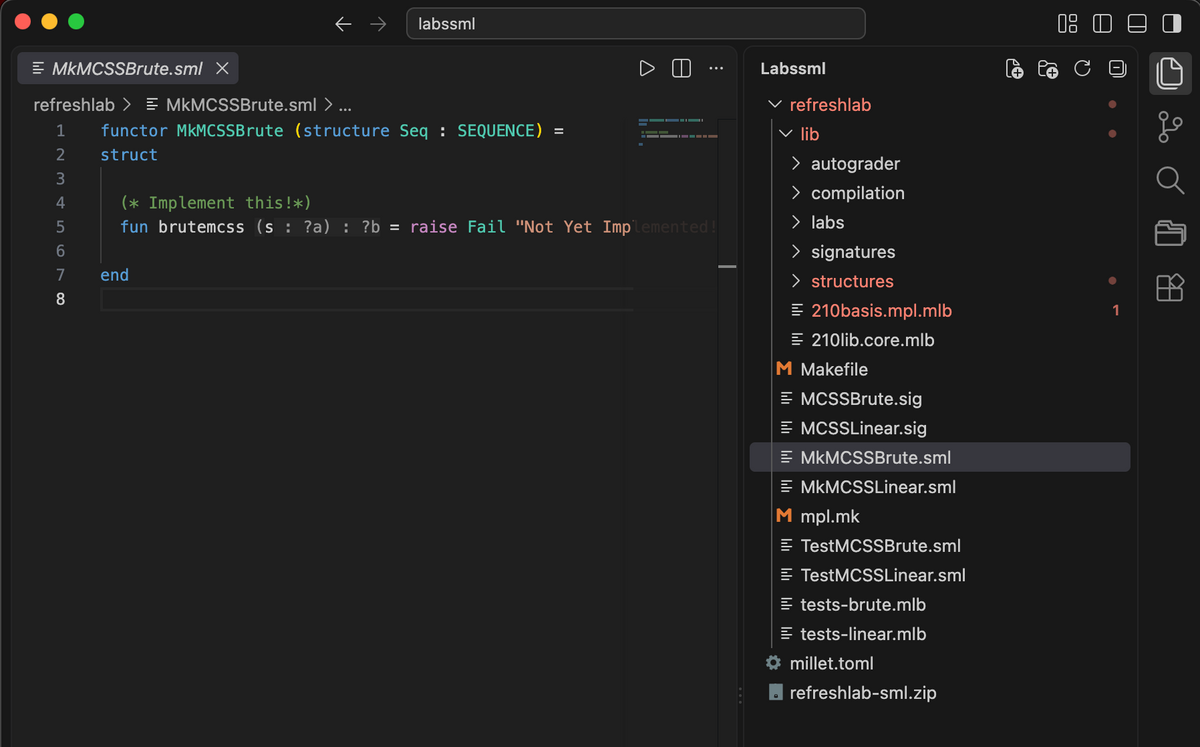The height and width of the screenshot is (747, 1200).
Task: Click the Implement this comment
Action: [217, 203]
